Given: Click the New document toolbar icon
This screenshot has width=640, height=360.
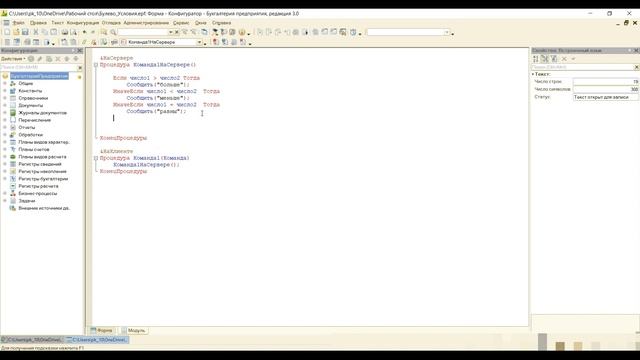Looking at the screenshot, I should click(x=7, y=32).
